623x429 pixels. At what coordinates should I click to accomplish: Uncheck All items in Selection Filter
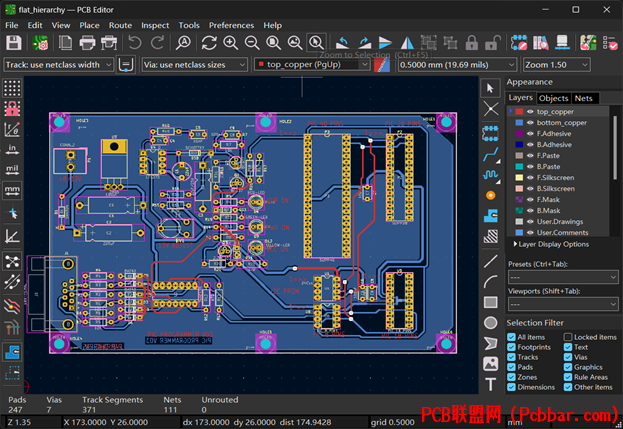511,337
